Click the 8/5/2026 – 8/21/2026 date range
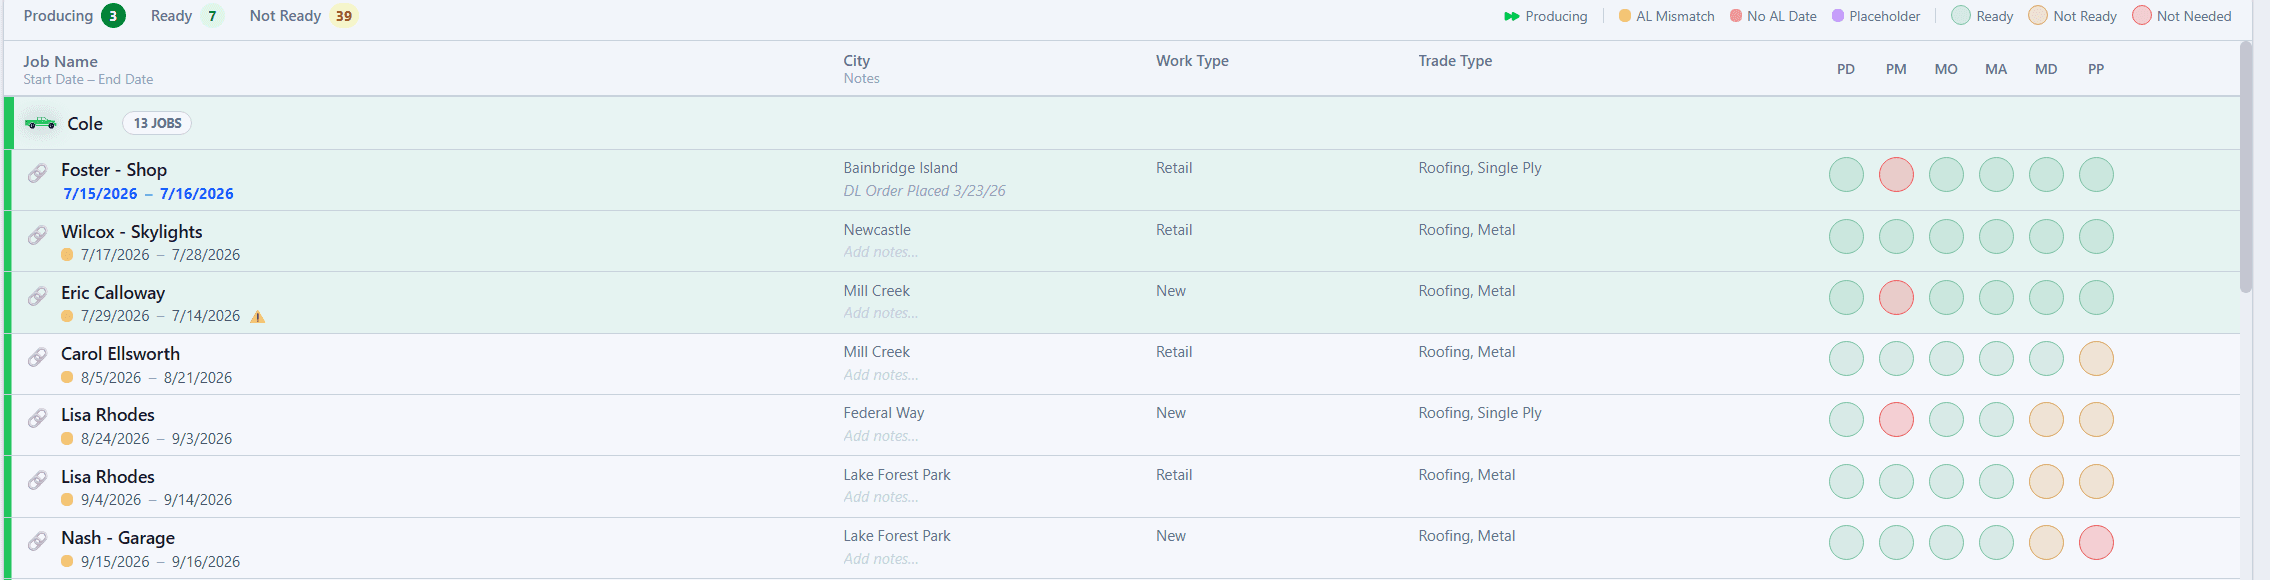 coord(156,378)
